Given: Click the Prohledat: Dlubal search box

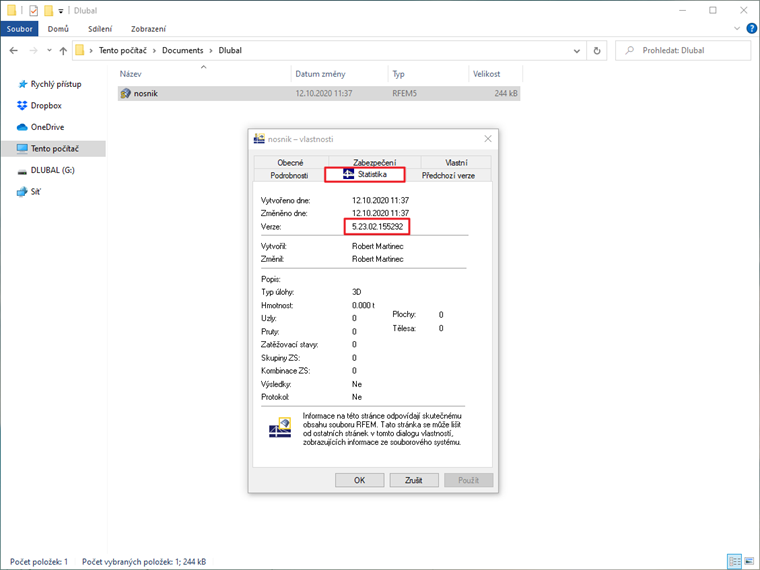Looking at the screenshot, I should tap(683, 50).
